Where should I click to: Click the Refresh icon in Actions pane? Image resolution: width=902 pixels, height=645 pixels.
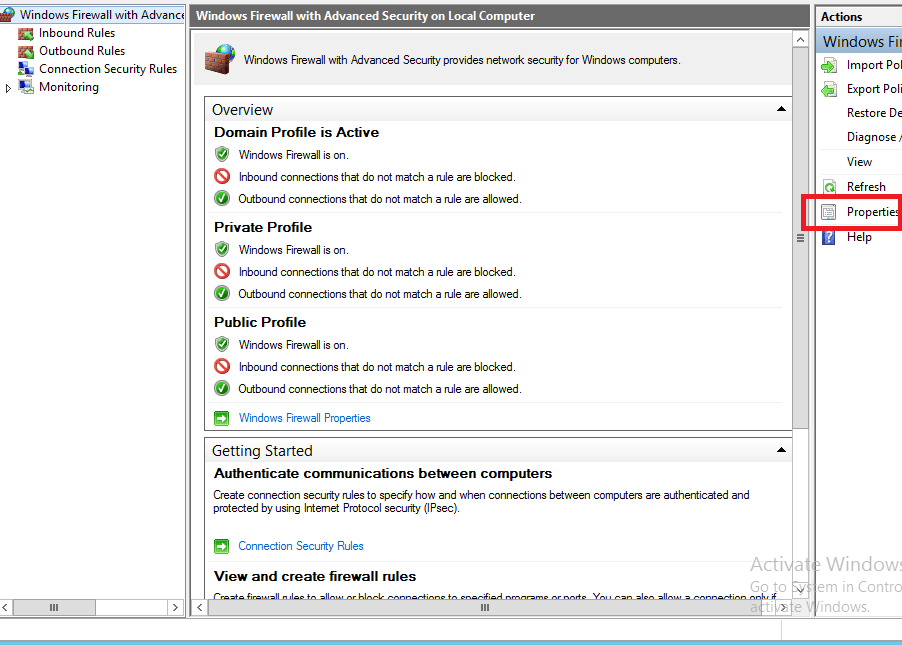point(829,187)
